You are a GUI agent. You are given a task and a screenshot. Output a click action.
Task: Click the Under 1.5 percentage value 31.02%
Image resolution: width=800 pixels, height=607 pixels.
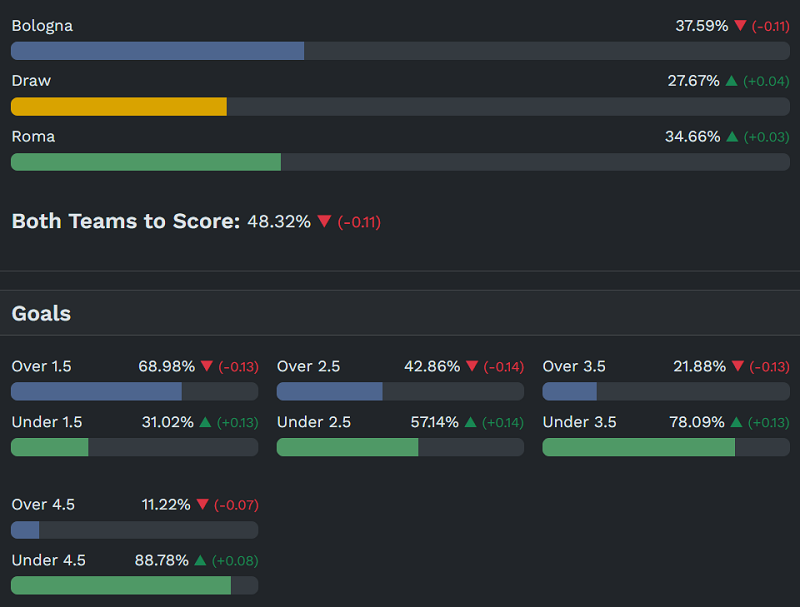click(168, 423)
